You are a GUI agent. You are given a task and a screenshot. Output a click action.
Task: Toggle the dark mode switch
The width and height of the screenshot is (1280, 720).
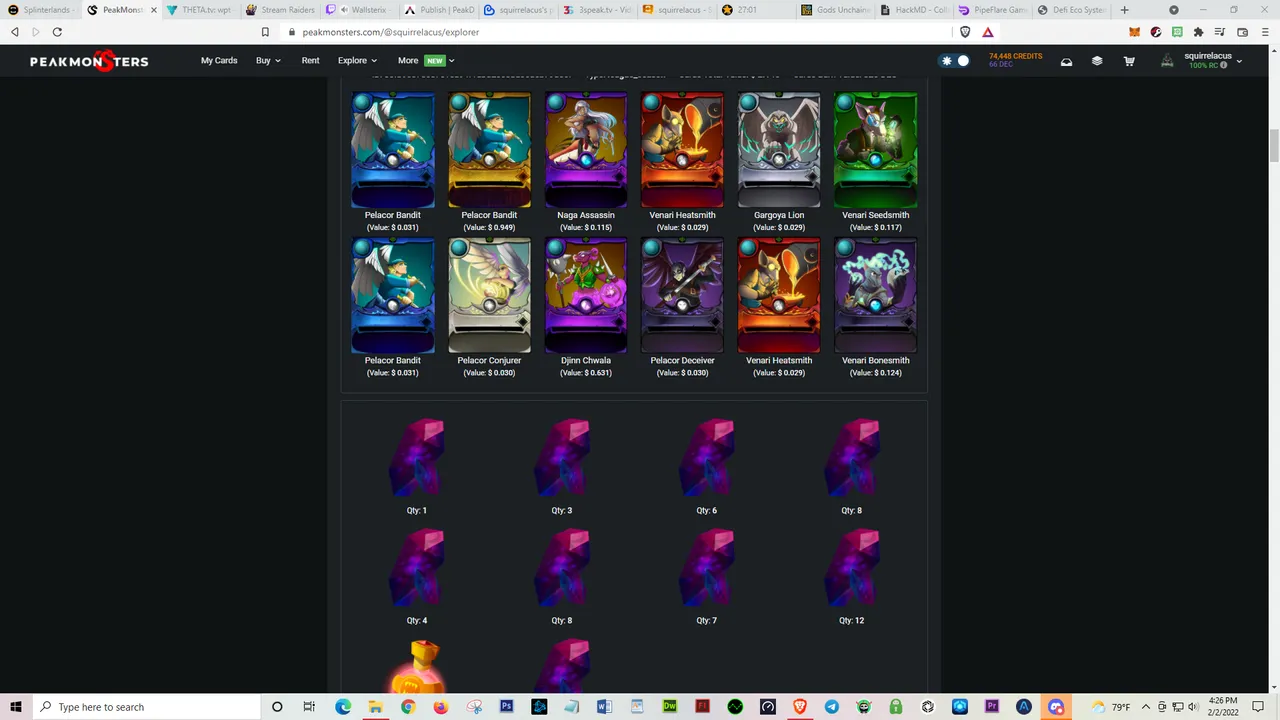pyautogui.click(x=956, y=61)
